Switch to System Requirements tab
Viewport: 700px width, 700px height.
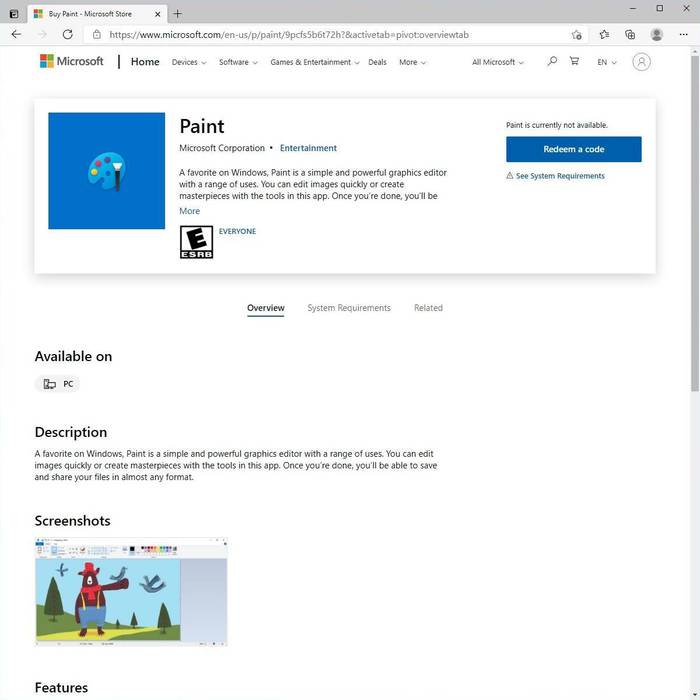click(x=349, y=308)
